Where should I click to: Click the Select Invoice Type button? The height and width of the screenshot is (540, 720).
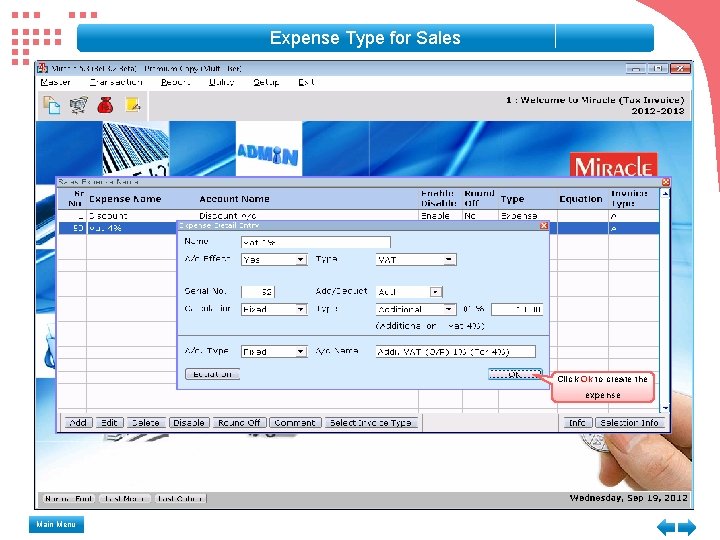(x=371, y=422)
